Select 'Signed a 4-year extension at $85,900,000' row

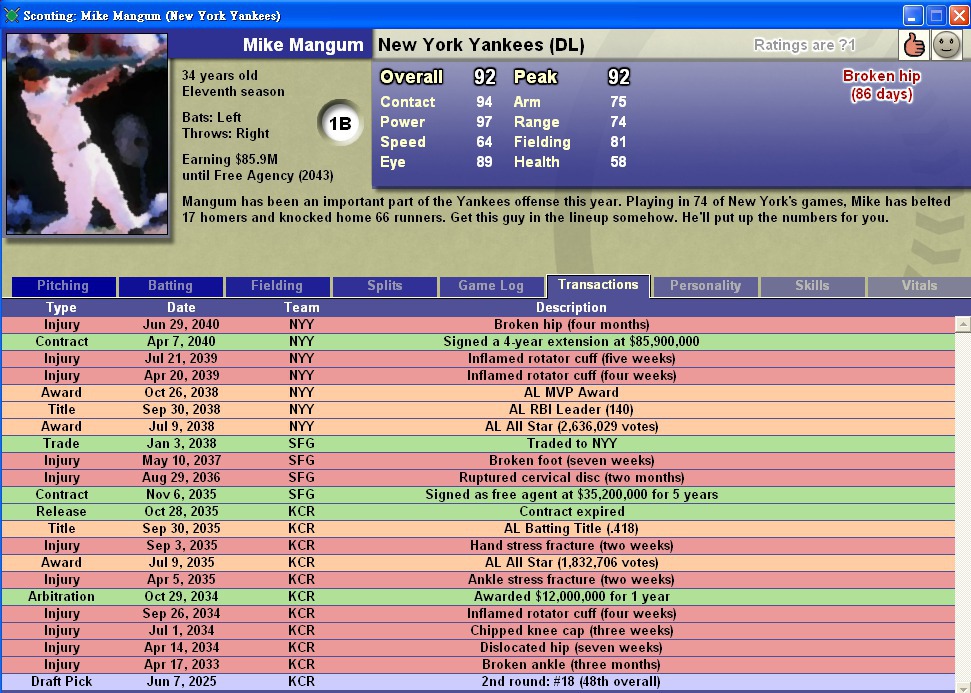(x=478, y=342)
